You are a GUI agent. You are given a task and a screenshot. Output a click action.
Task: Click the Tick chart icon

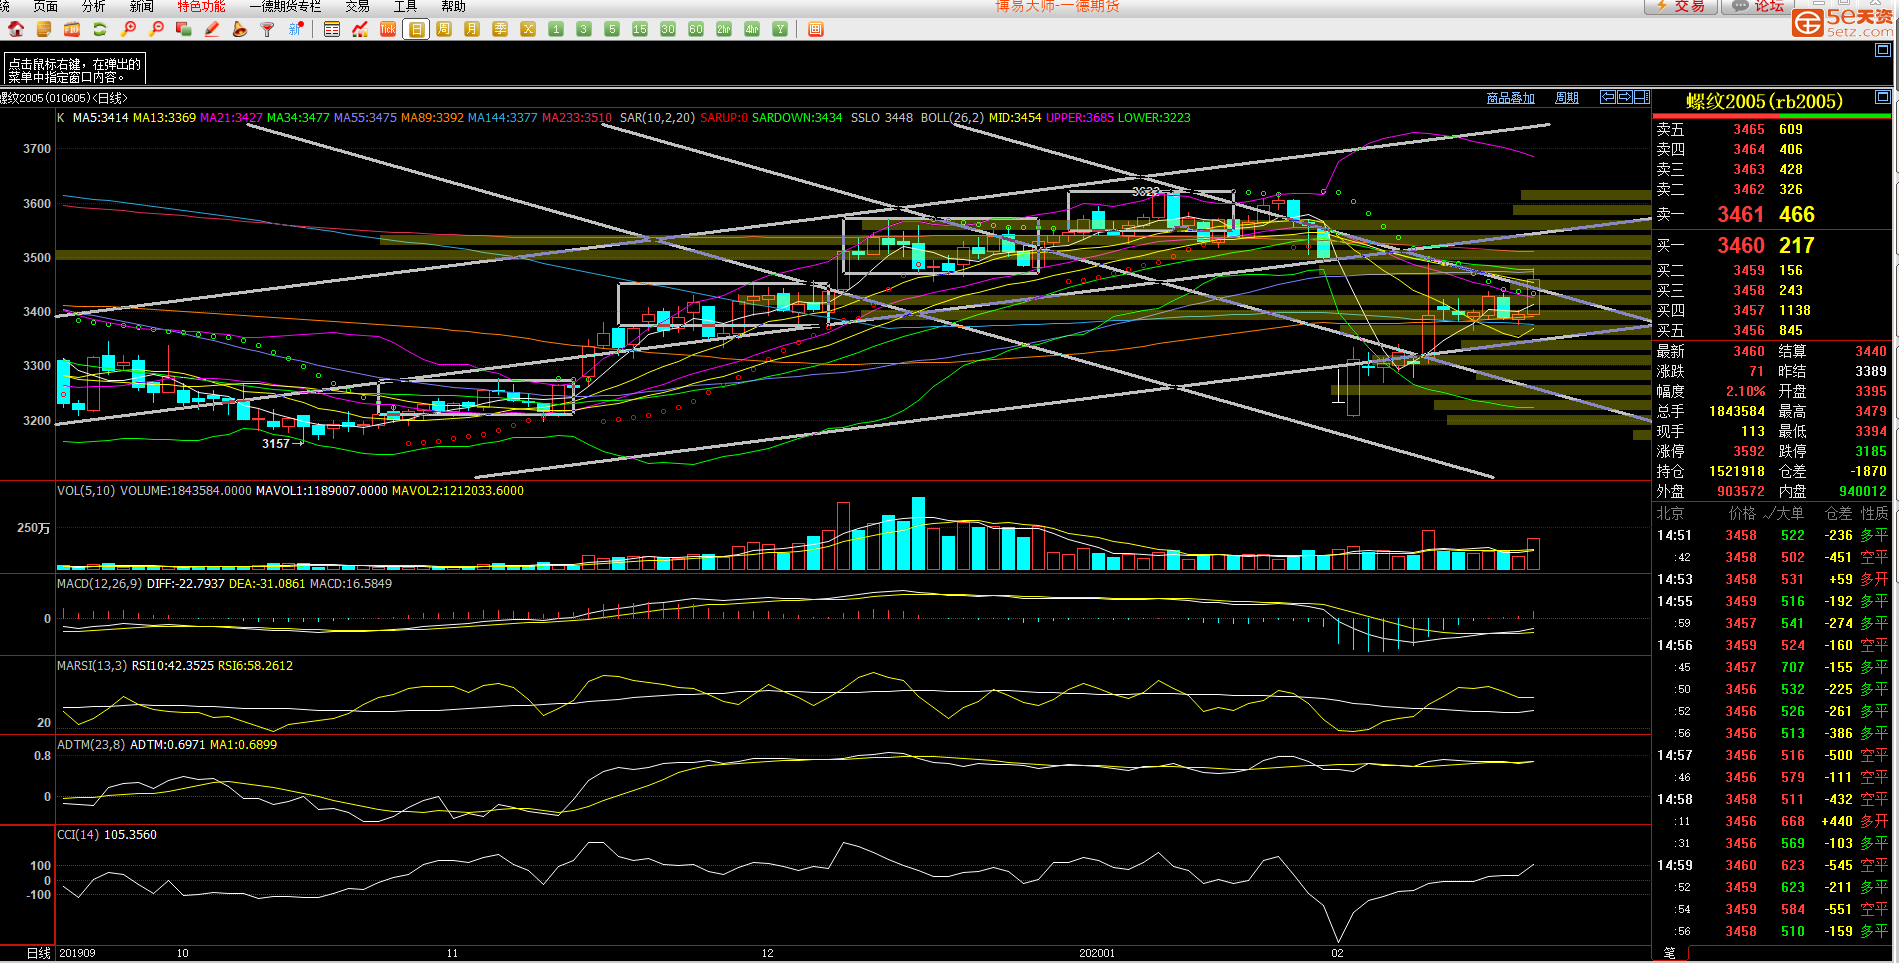(x=388, y=29)
